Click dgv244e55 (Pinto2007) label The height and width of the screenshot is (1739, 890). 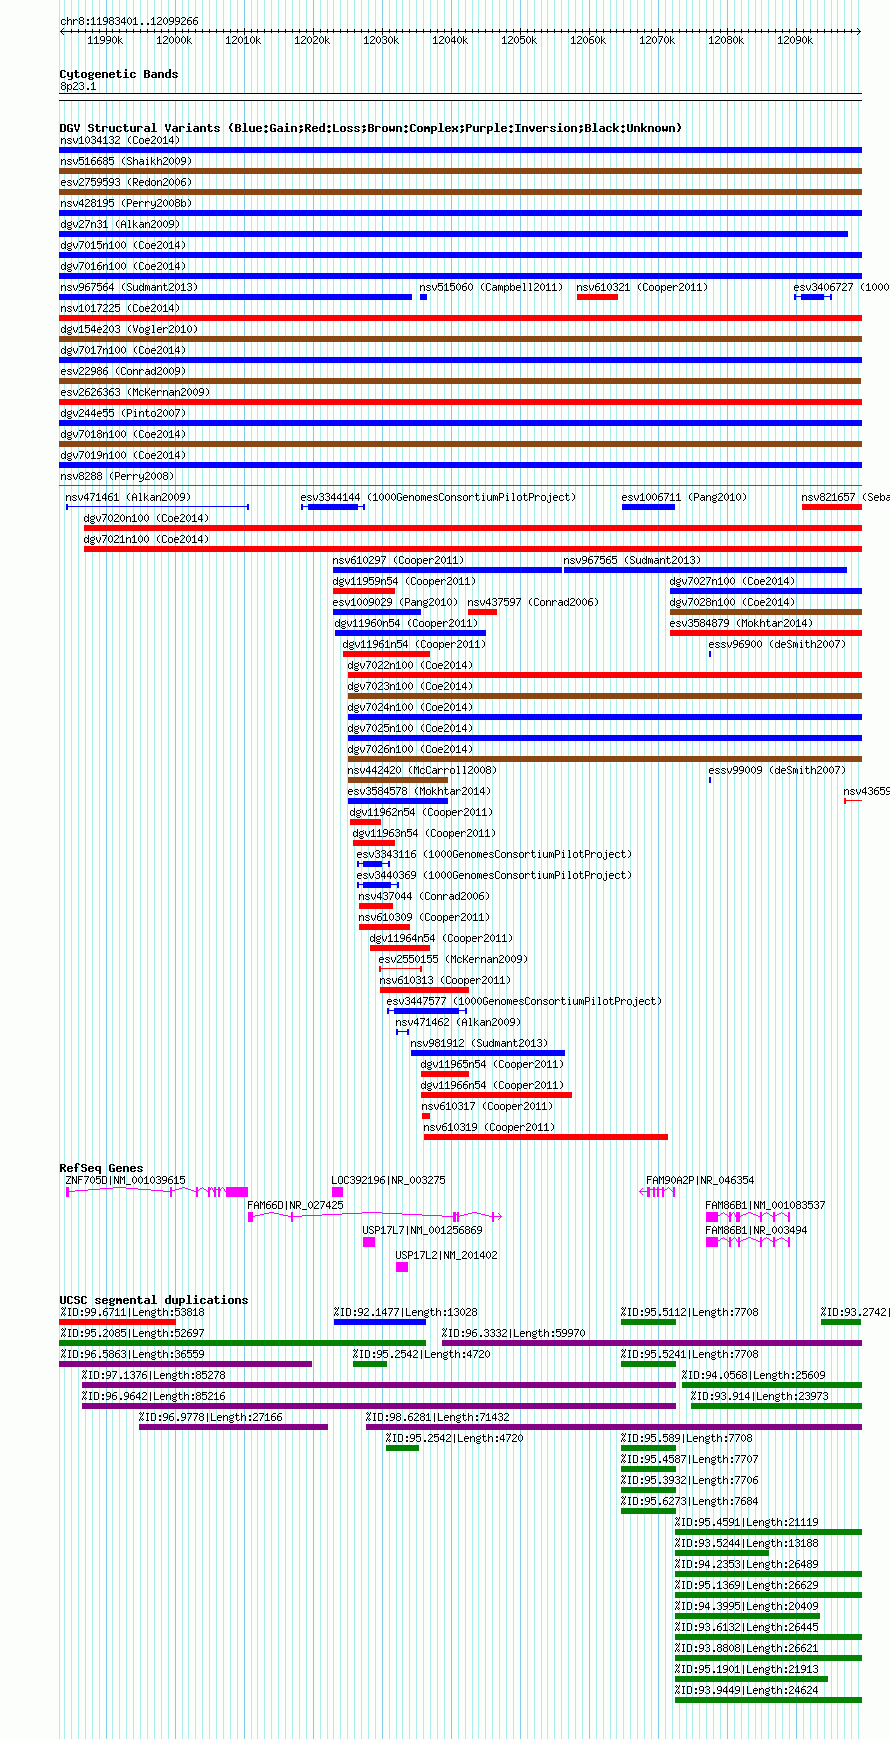pyautogui.click(x=123, y=413)
